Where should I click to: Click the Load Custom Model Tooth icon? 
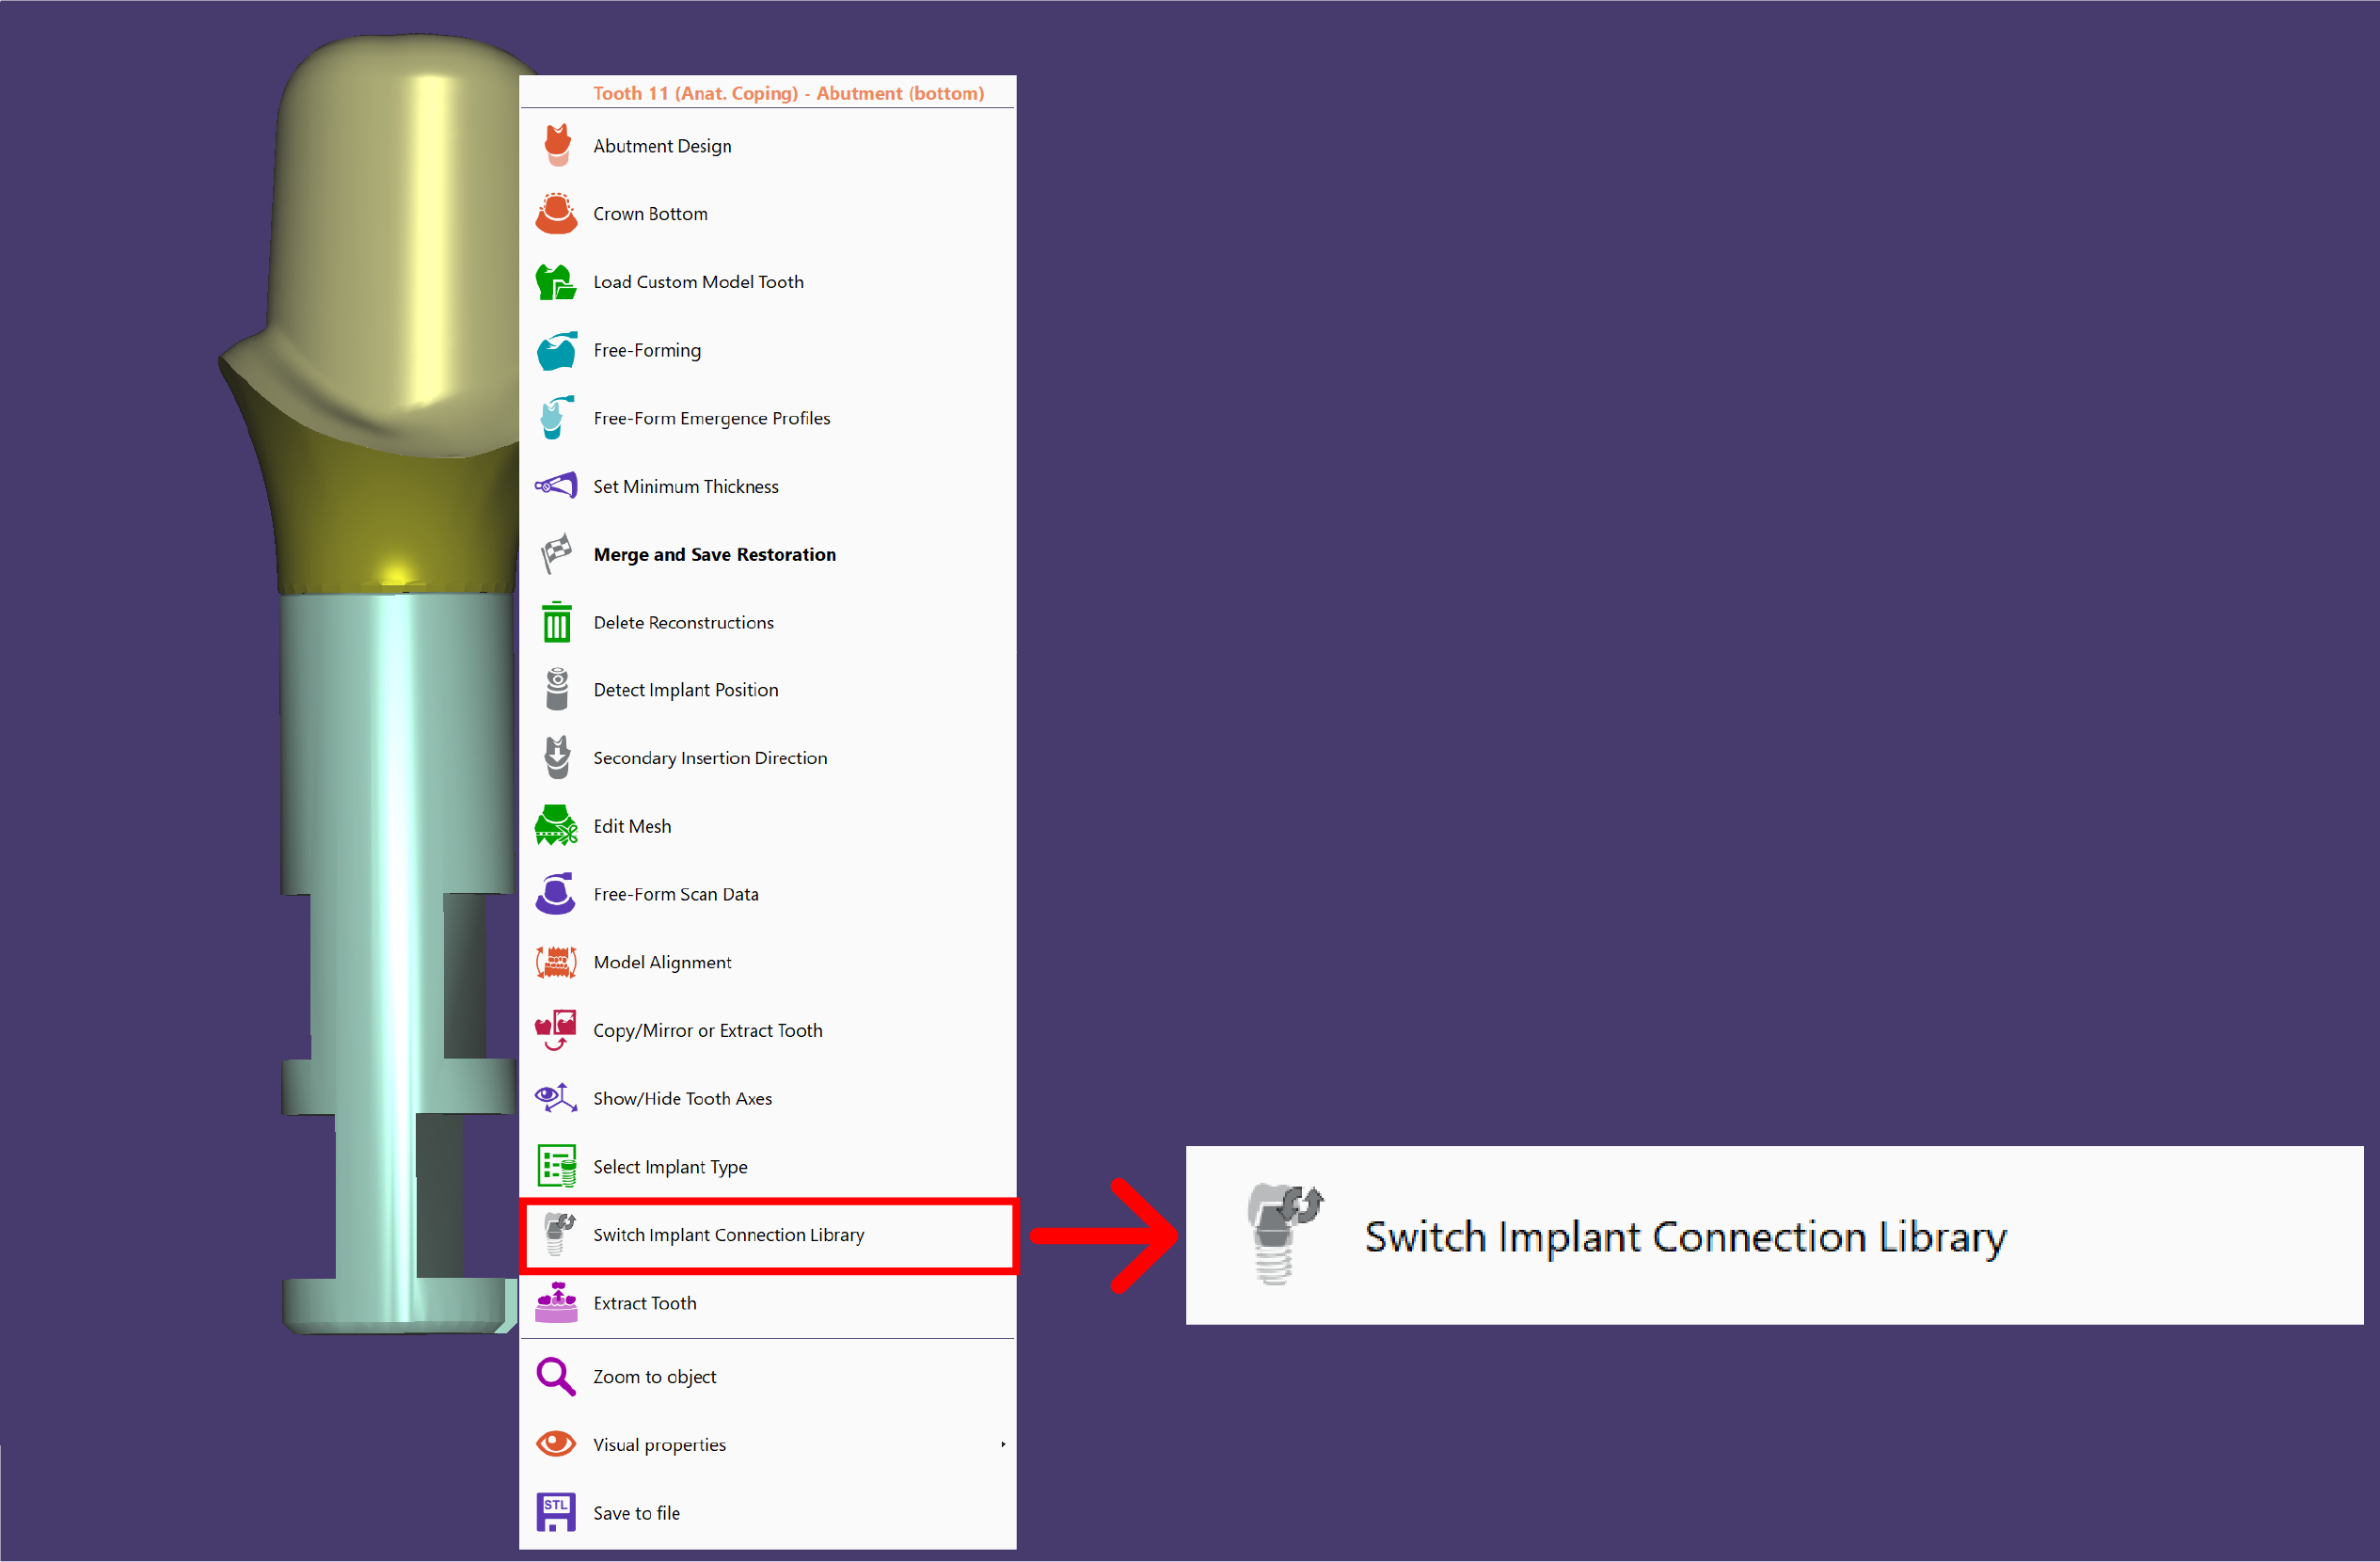(557, 282)
